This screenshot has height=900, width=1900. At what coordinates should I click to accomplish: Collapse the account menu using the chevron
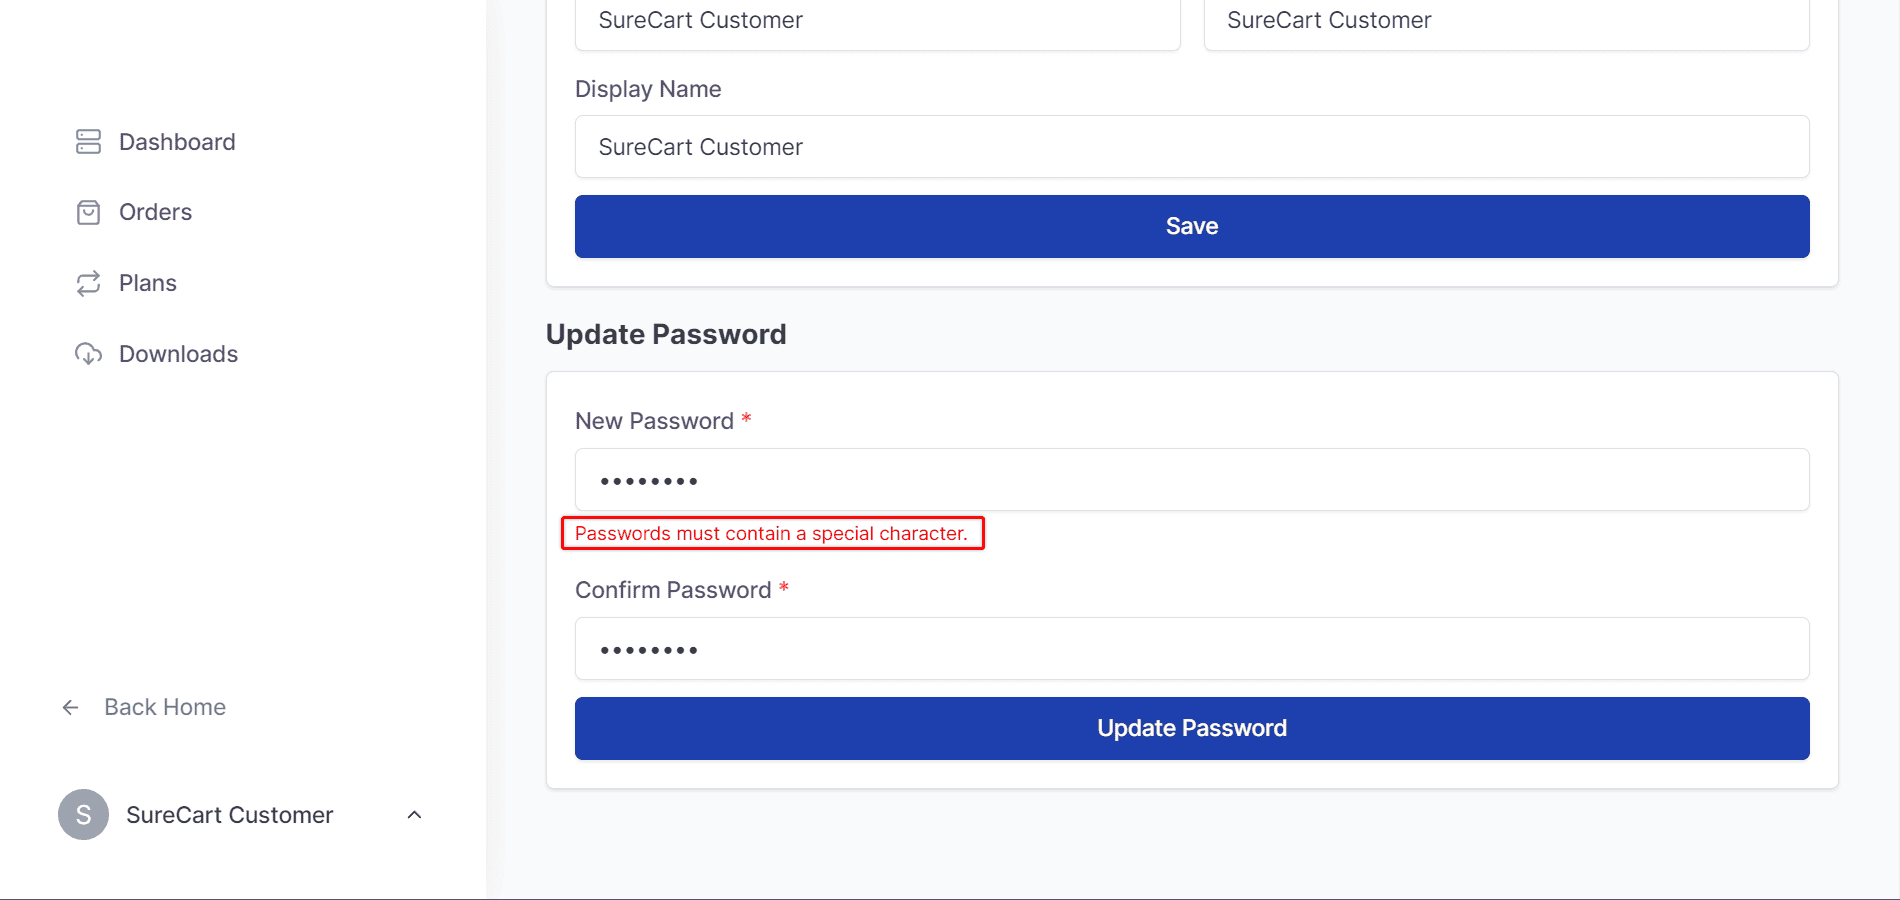coord(415,814)
